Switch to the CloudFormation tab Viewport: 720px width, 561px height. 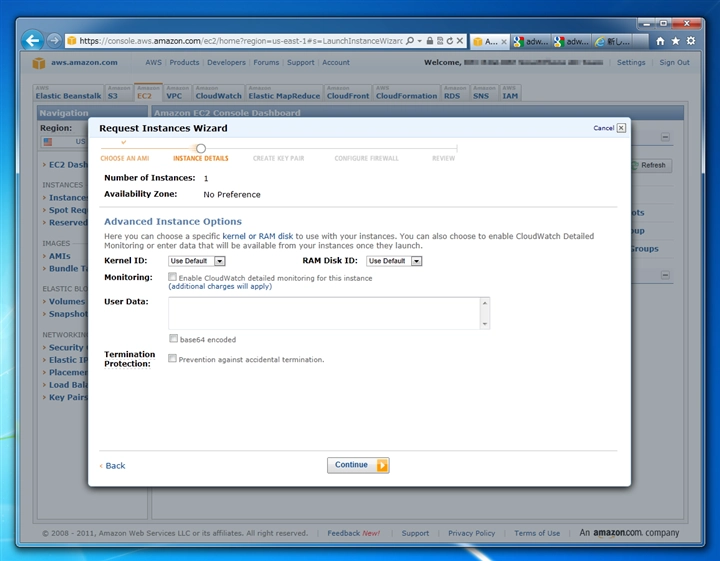coord(406,93)
